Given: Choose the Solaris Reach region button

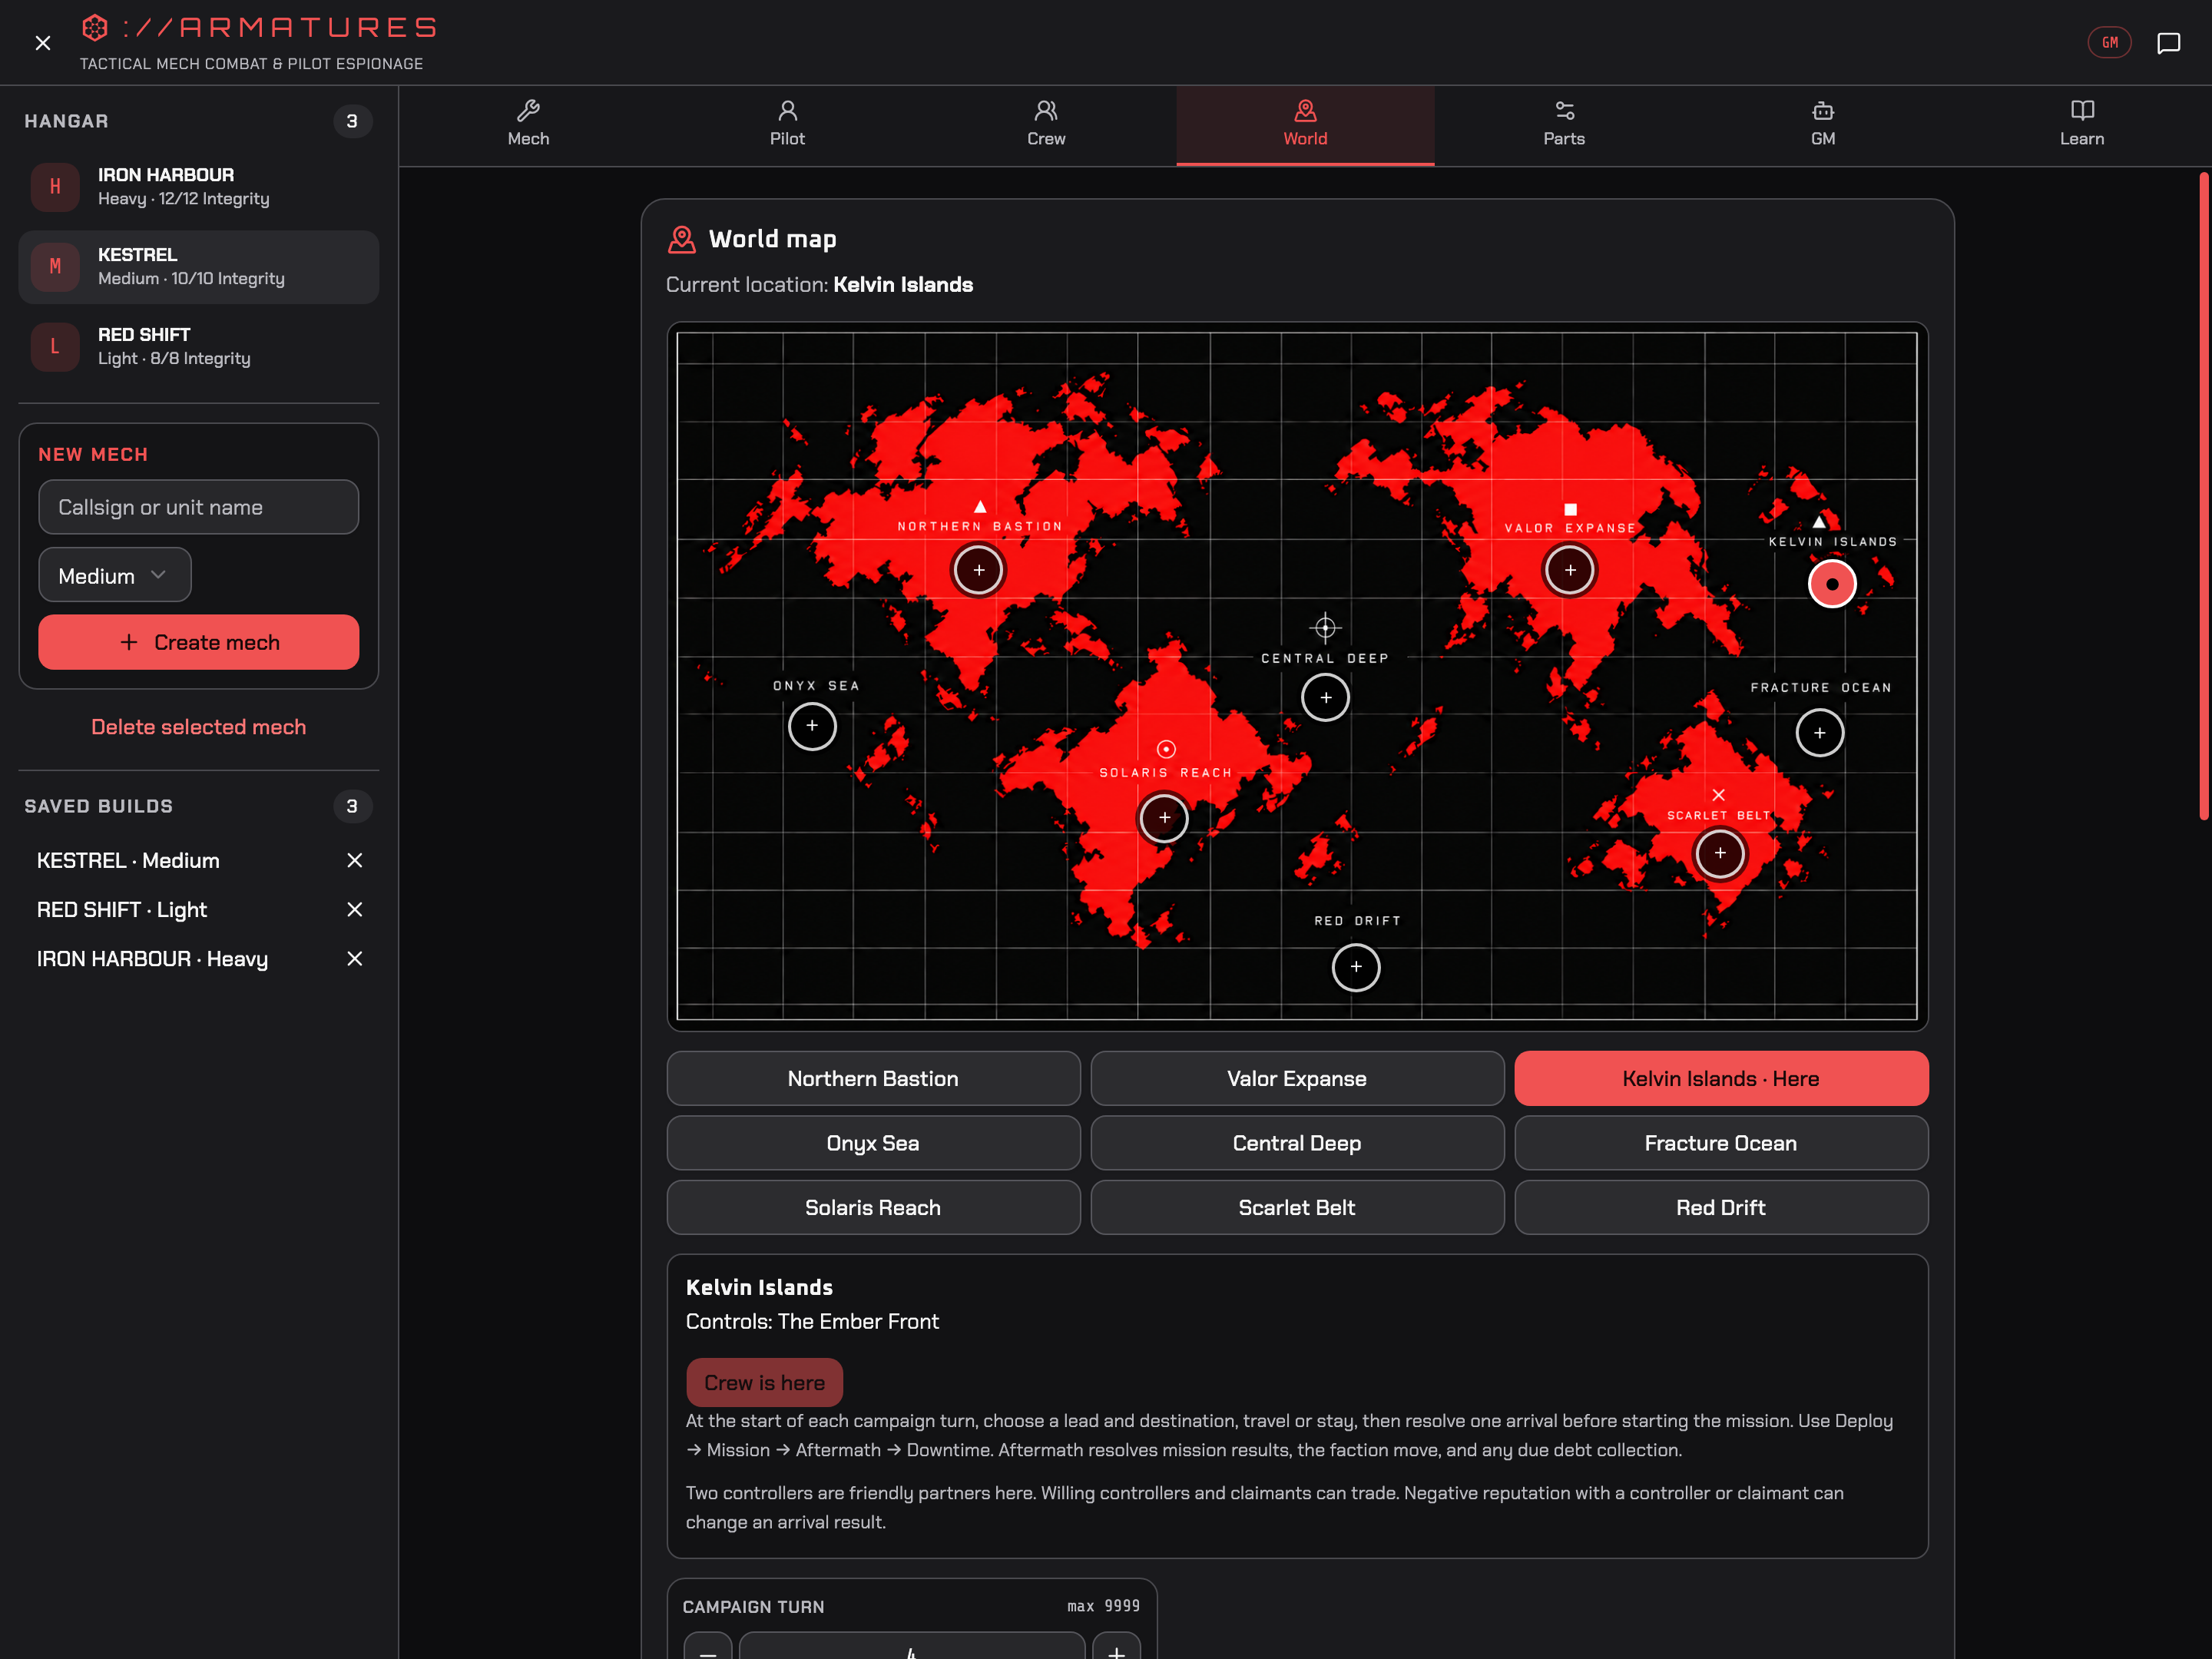Looking at the screenshot, I should [873, 1207].
